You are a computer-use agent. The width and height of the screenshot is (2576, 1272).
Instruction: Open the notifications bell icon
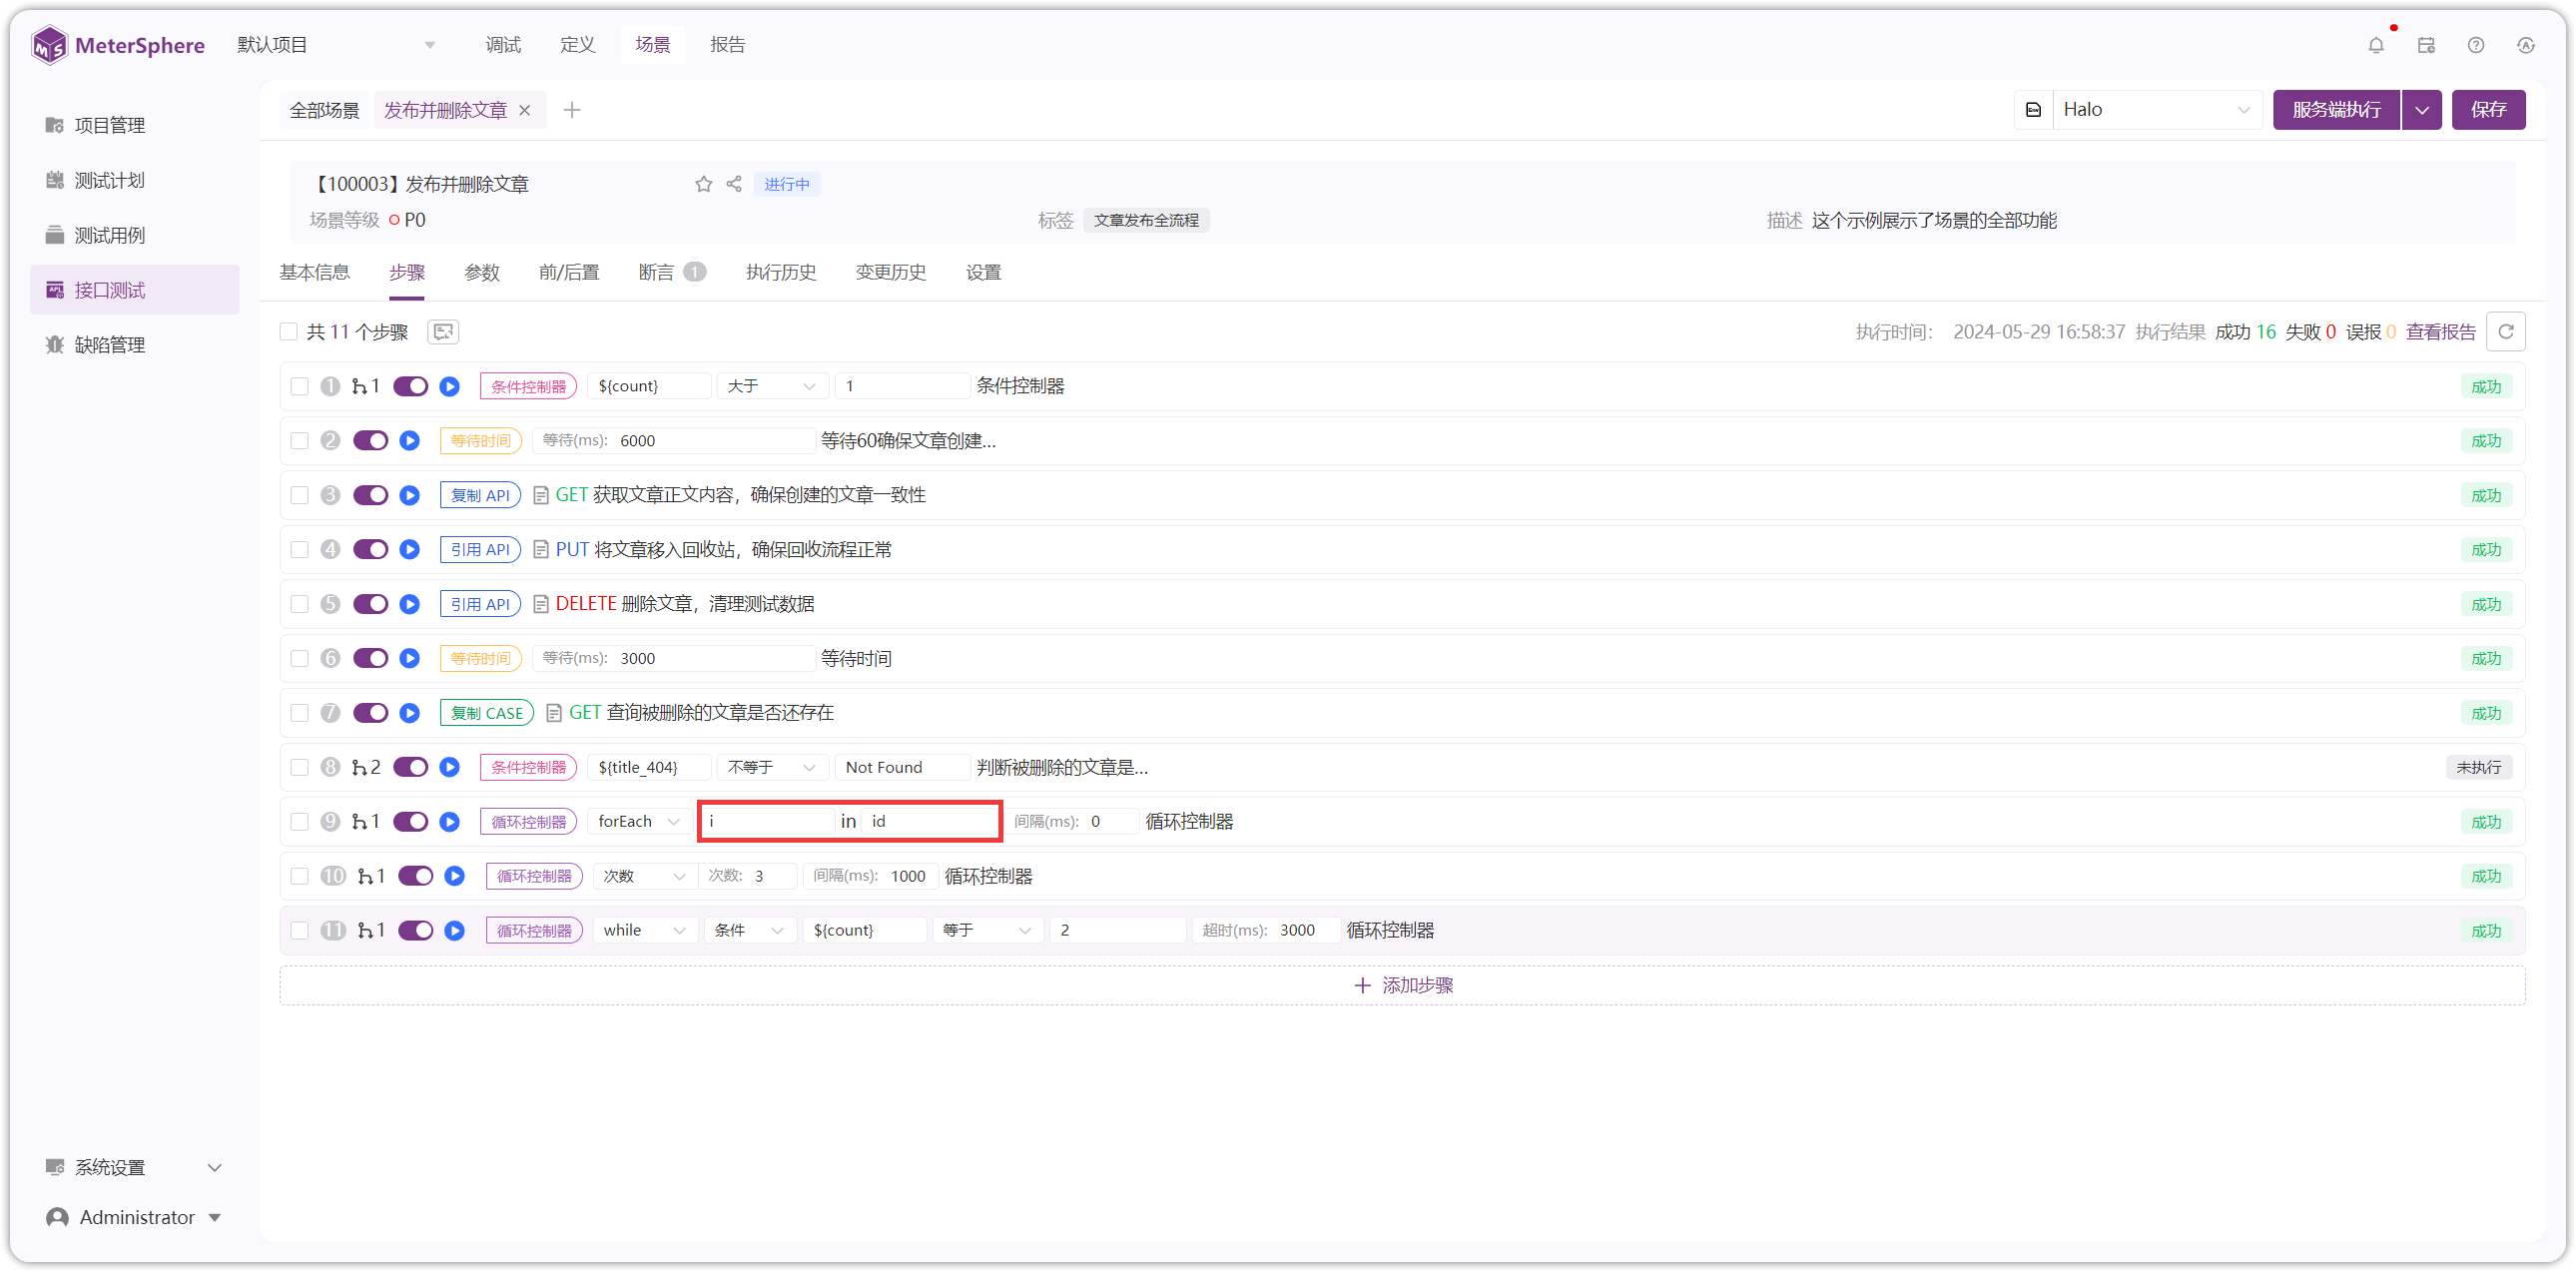(2376, 45)
